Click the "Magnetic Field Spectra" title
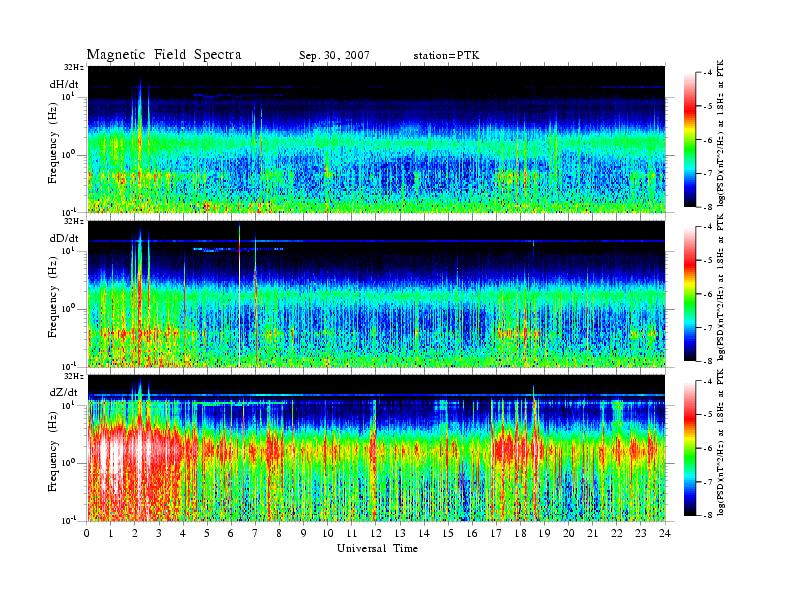 tap(164, 55)
